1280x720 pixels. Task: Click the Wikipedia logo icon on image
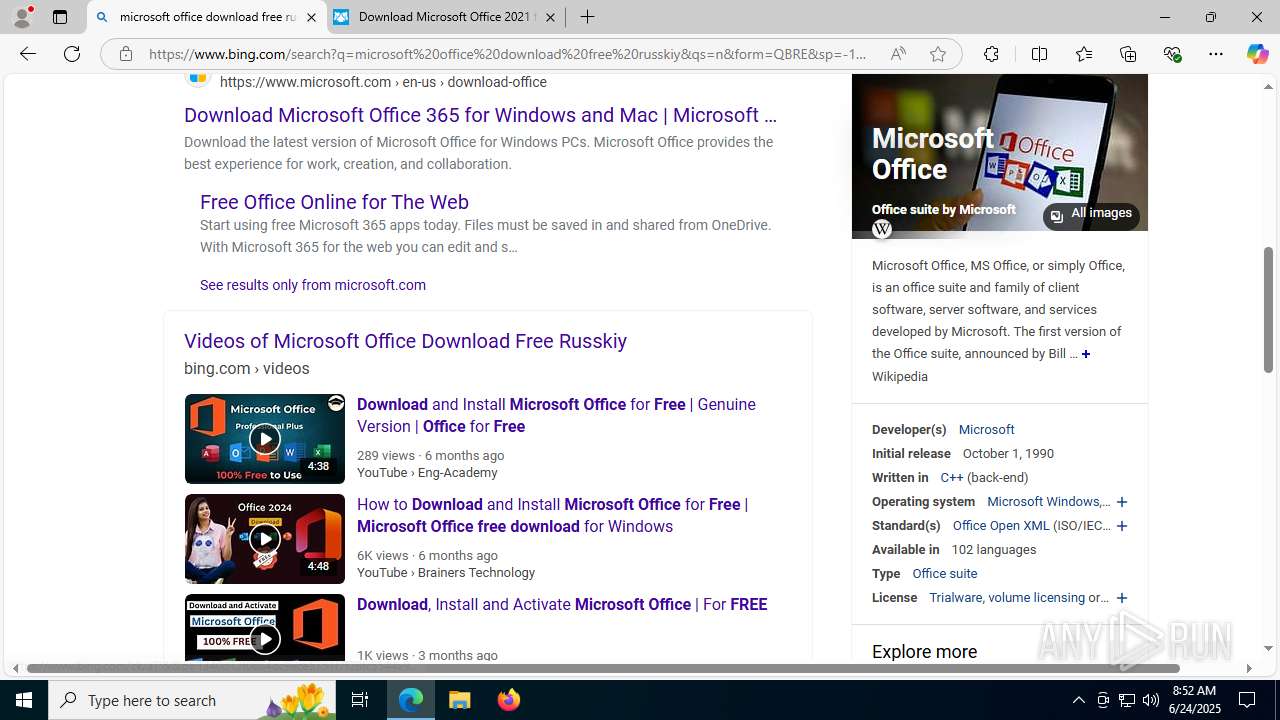tap(881, 229)
